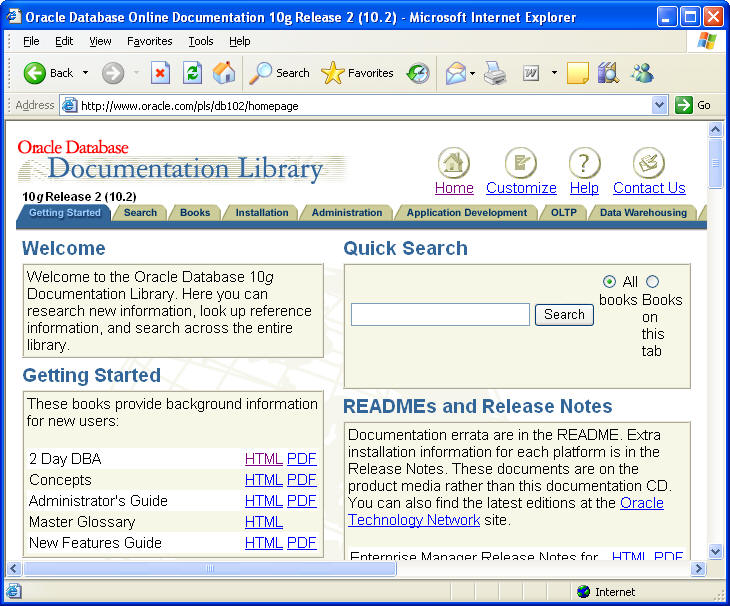Expand the Back history dropdown arrow
Viewport: 730px width, 606px height.
[x=85, y=73]
